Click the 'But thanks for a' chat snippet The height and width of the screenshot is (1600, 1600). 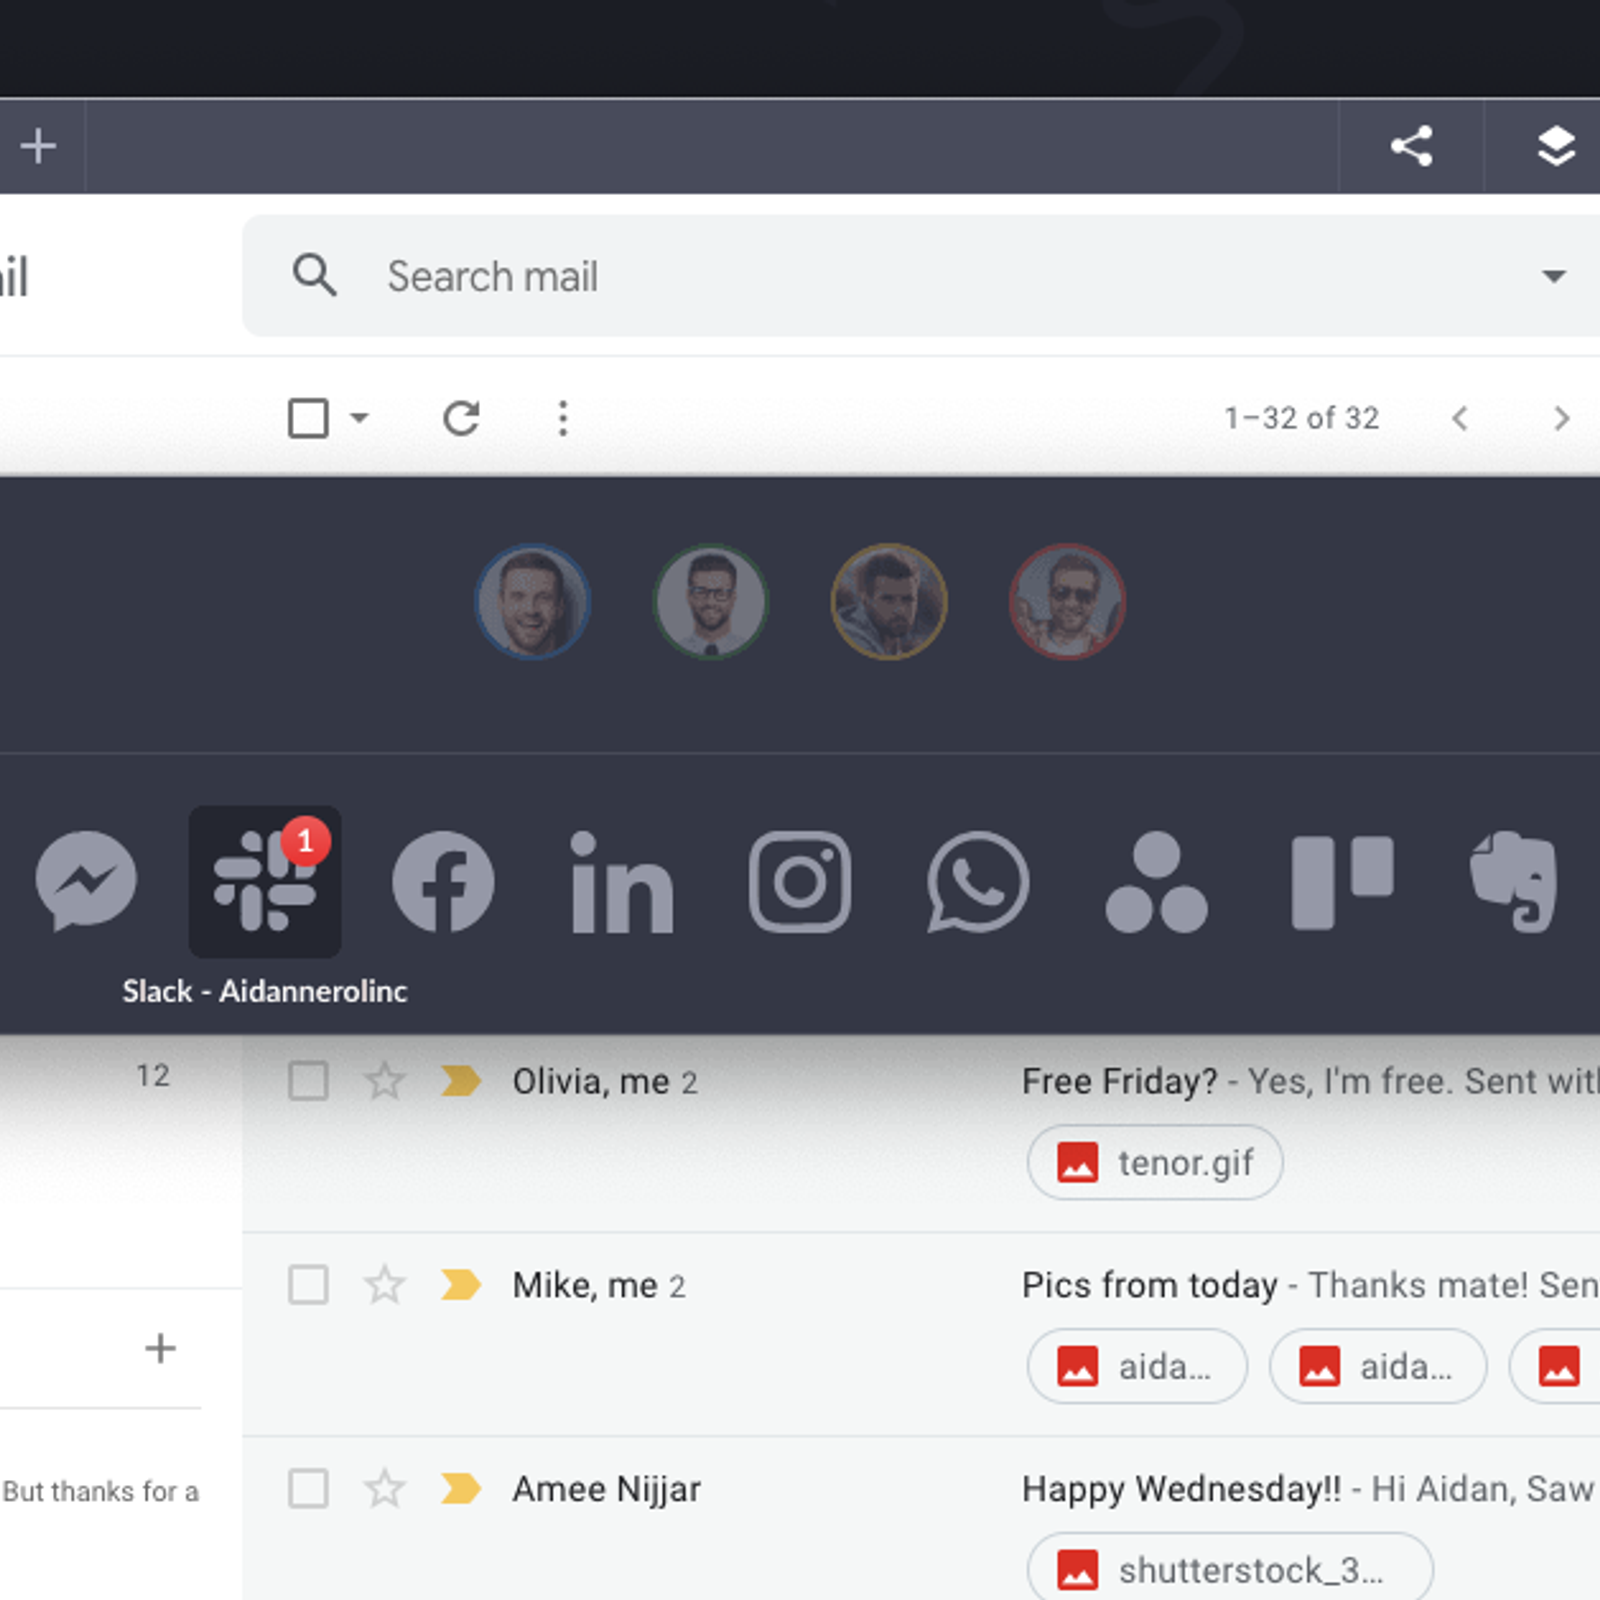pos(101,1491)
